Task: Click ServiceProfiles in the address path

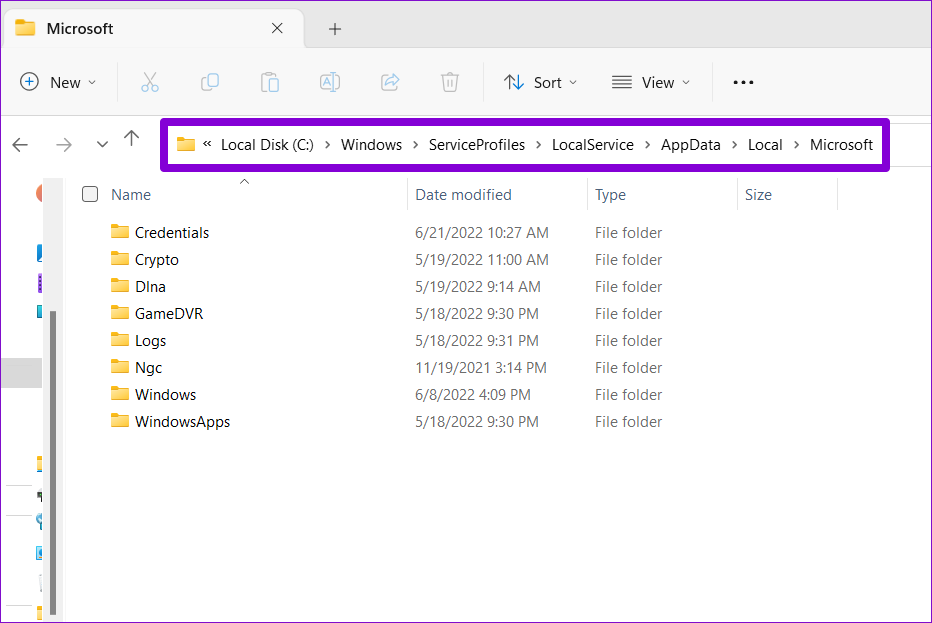Action: (x=477, y=144)
